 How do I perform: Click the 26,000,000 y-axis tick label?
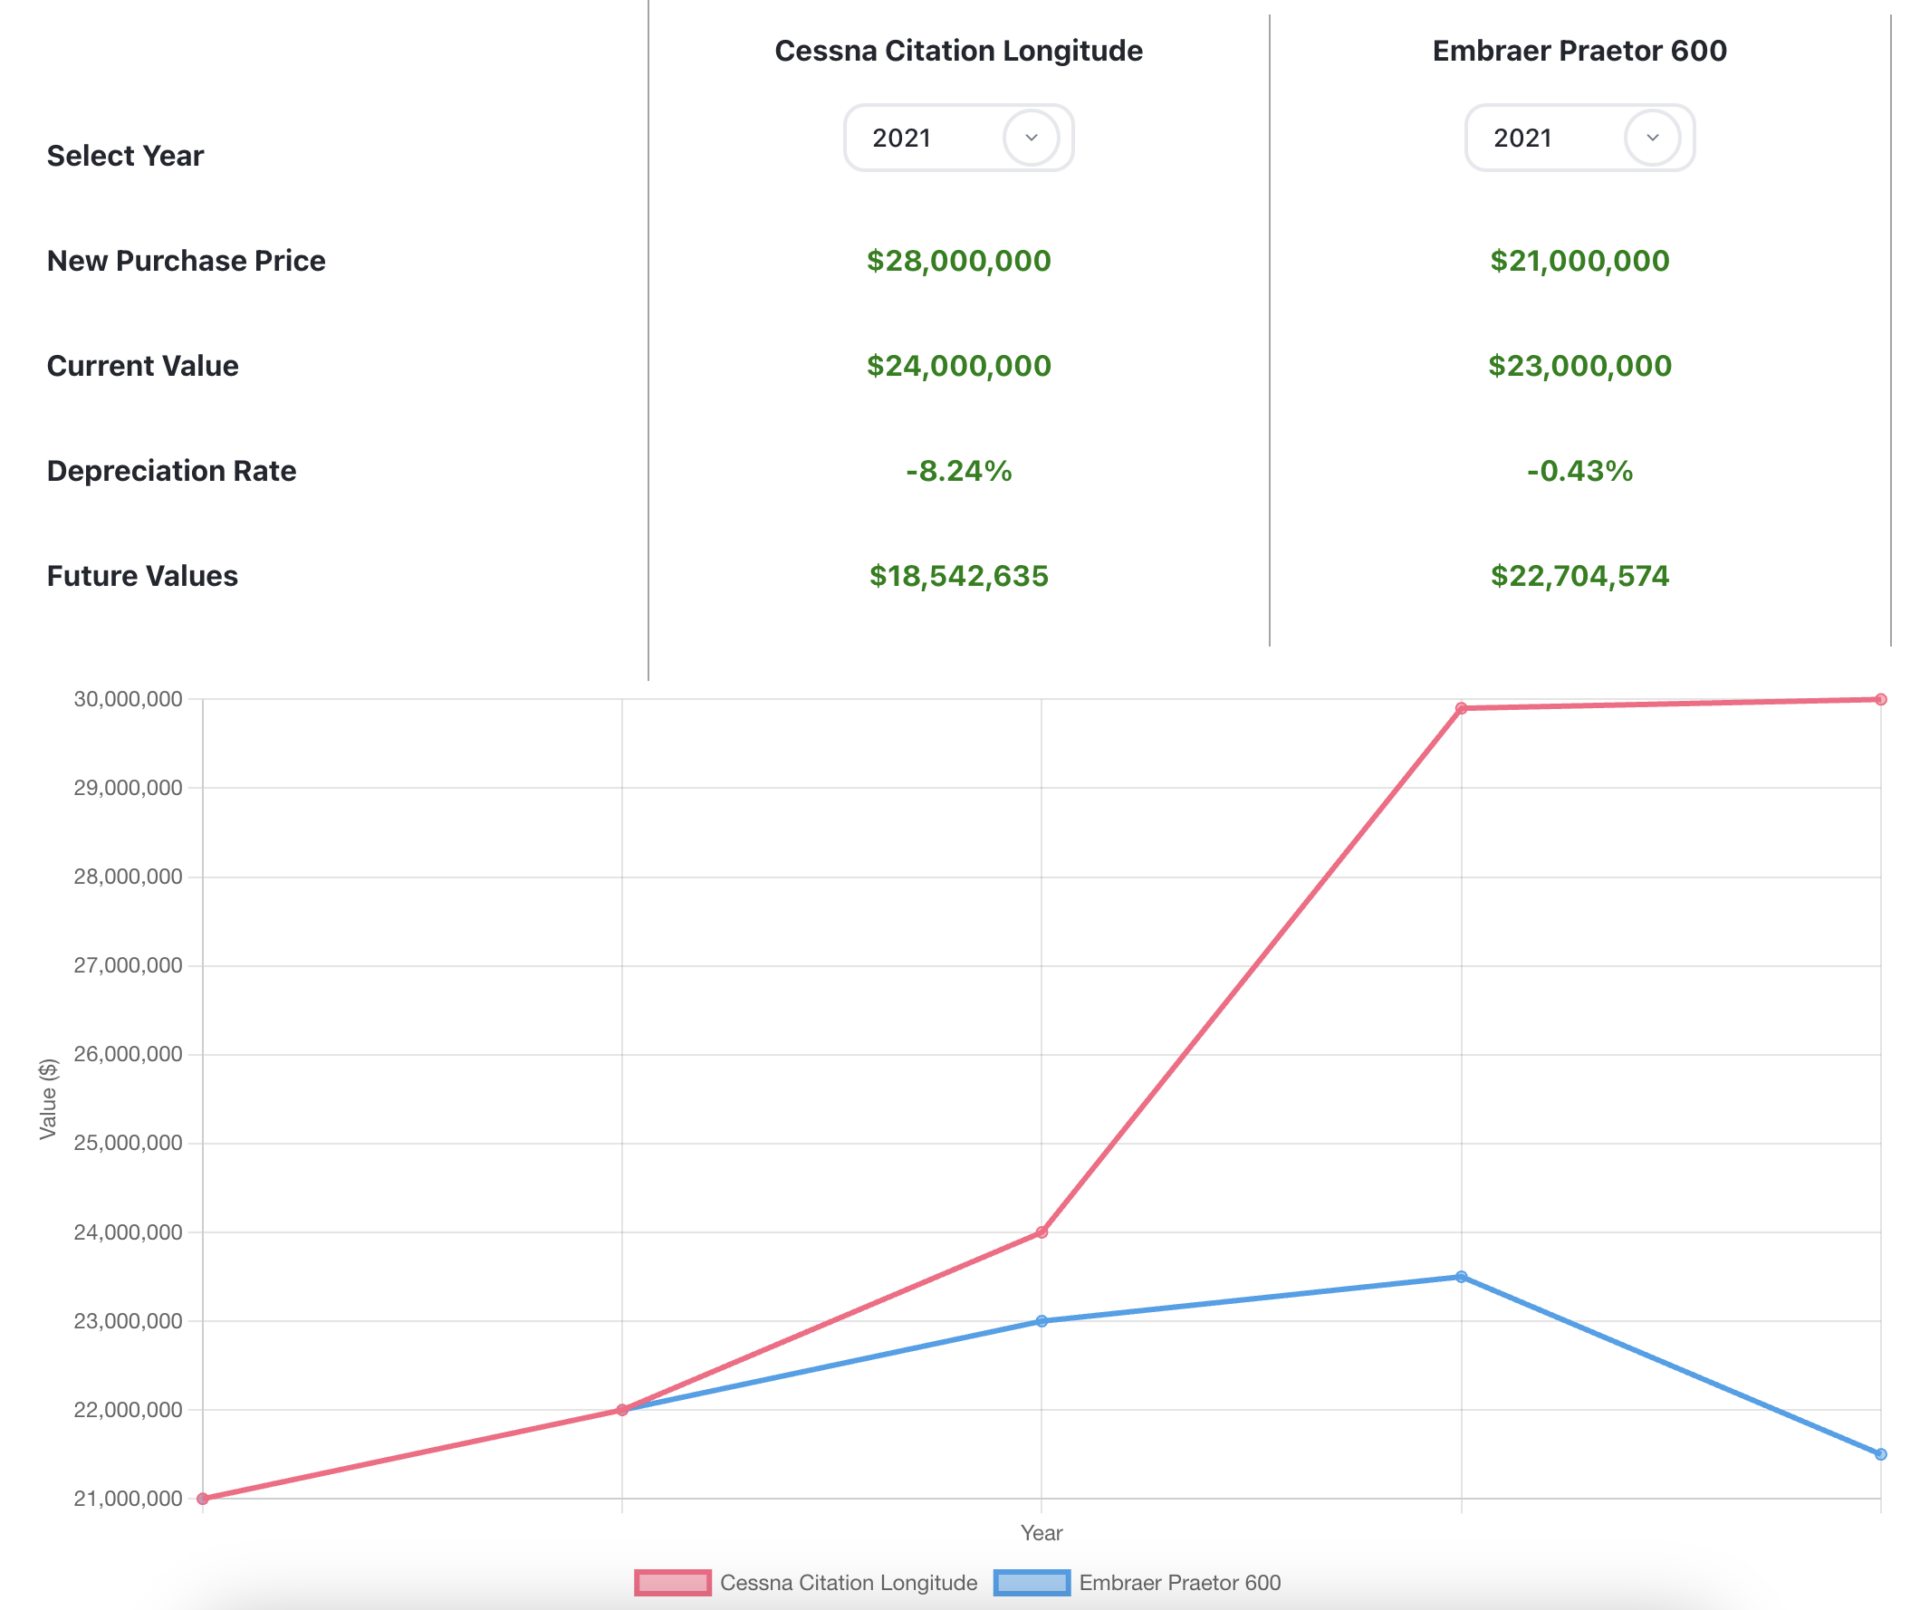point(128,1054)
